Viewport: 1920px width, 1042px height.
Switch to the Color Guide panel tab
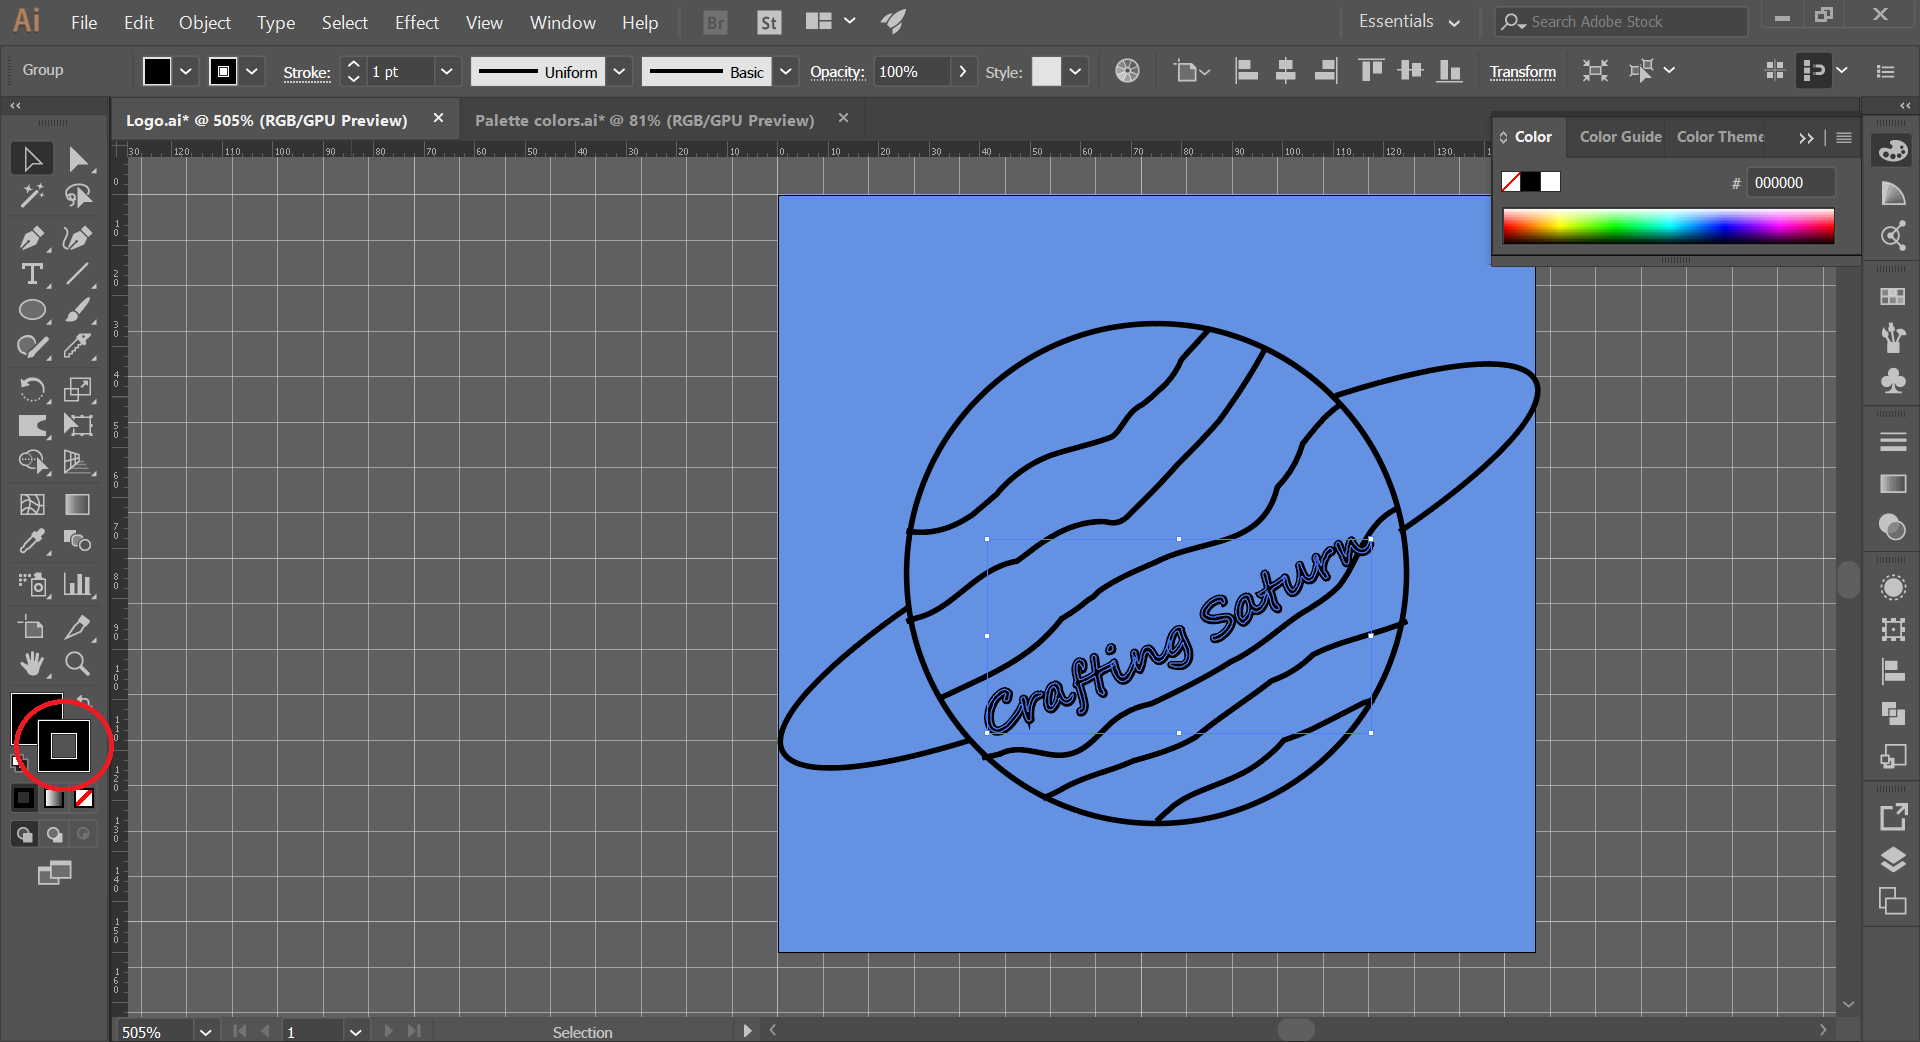1620,136
